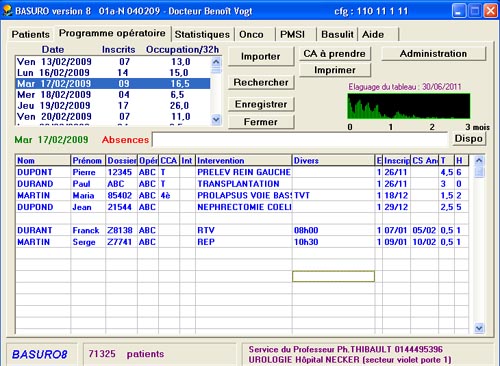
Task: Click the outlined empty Divers cell
Action: point(333,276)
